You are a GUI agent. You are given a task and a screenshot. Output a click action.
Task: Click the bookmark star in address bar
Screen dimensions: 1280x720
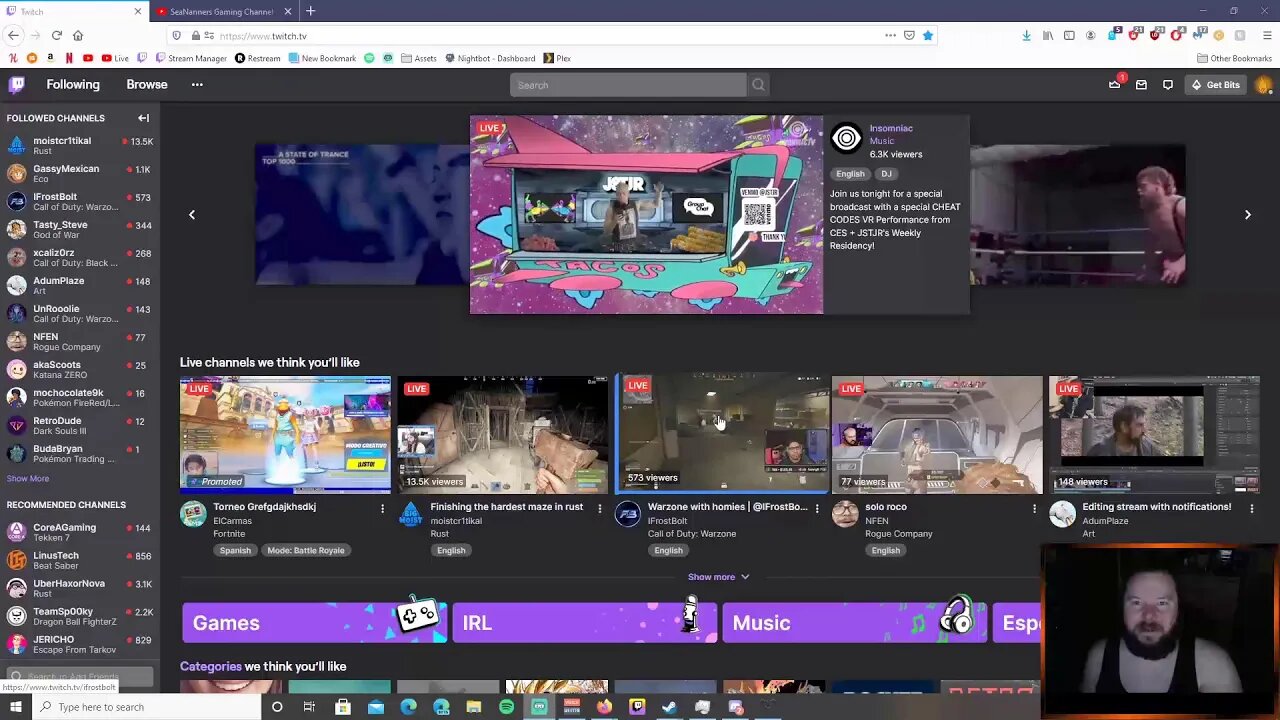928,36
